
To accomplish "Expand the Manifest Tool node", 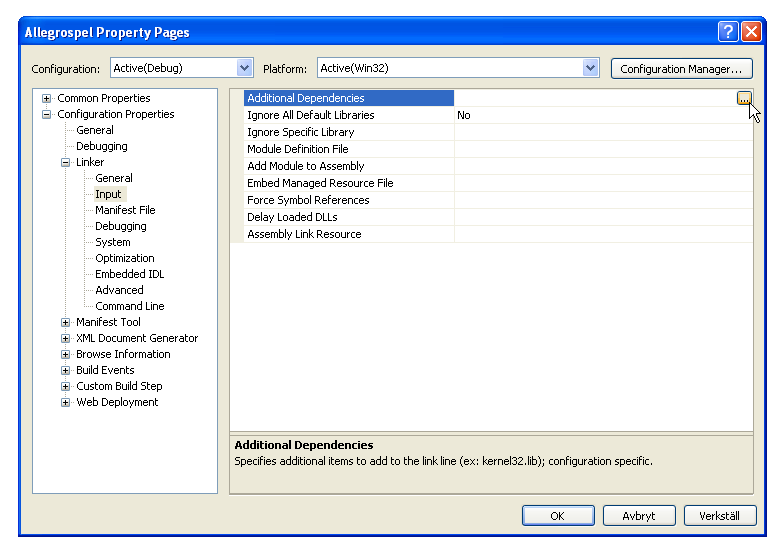I will point(66,322).
